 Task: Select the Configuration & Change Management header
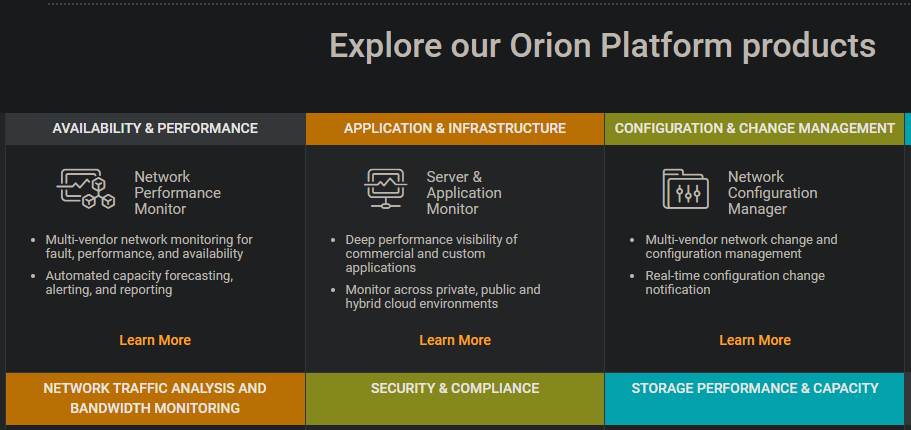tap(755, 128)
